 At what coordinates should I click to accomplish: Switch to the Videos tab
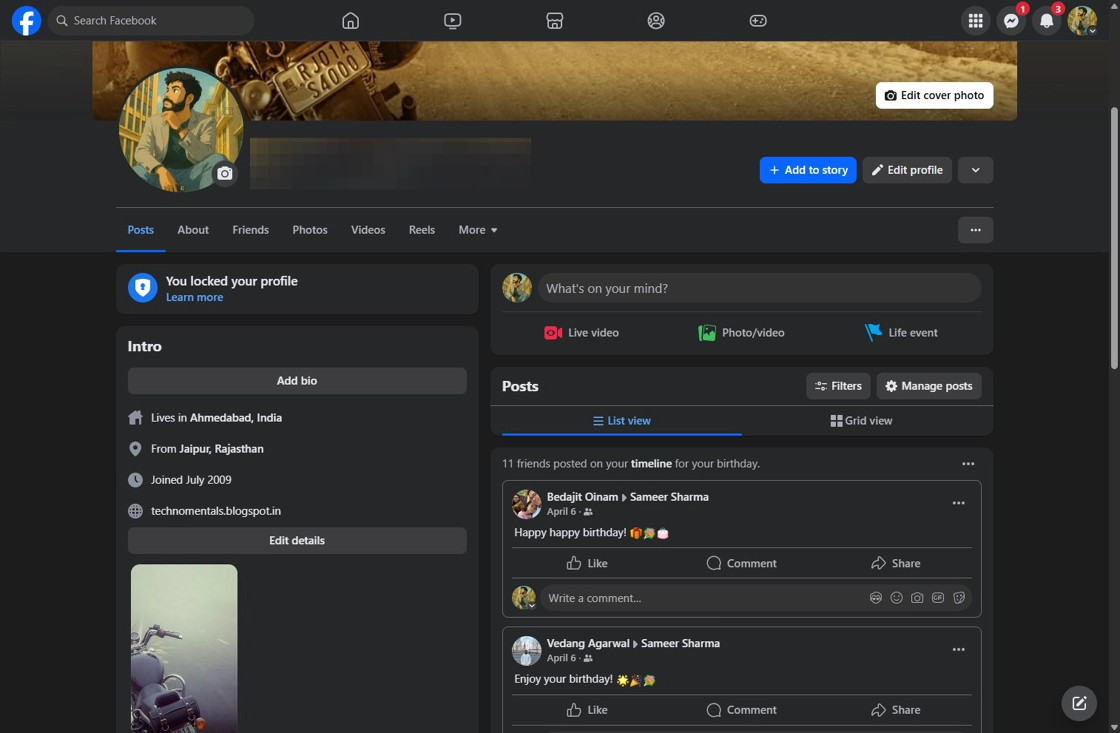(368, 230)
